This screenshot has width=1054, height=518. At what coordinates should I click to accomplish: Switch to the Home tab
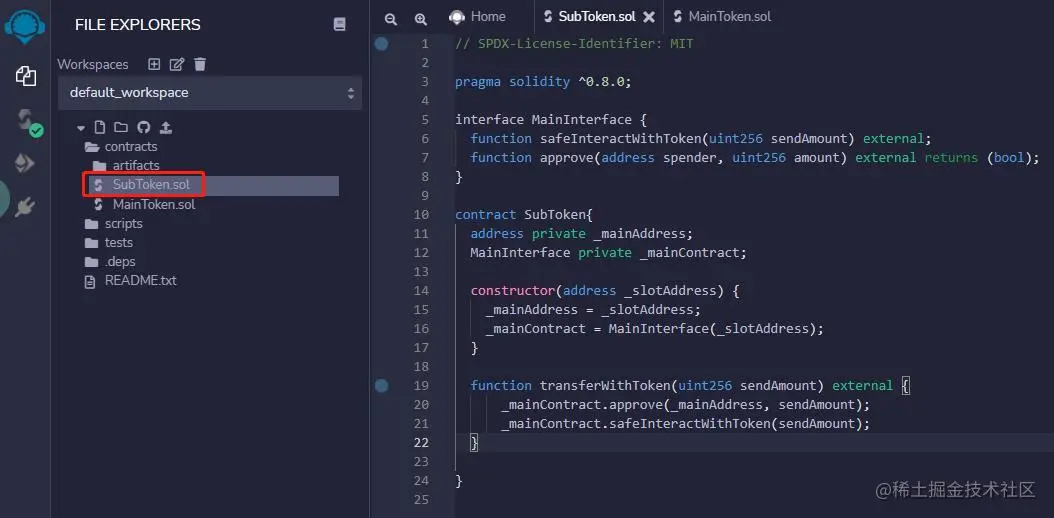coord(478,17)
